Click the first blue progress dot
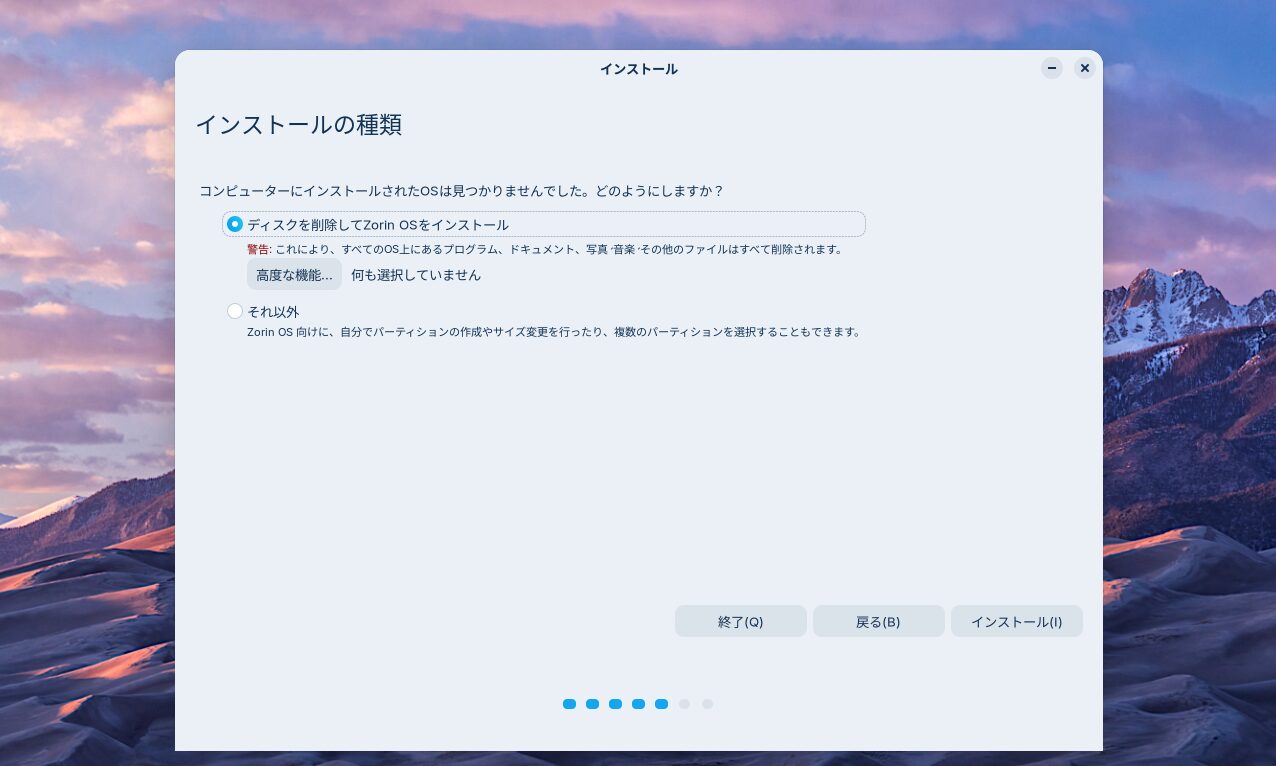This screenshot has height=766, width=1276. point(569,704)
